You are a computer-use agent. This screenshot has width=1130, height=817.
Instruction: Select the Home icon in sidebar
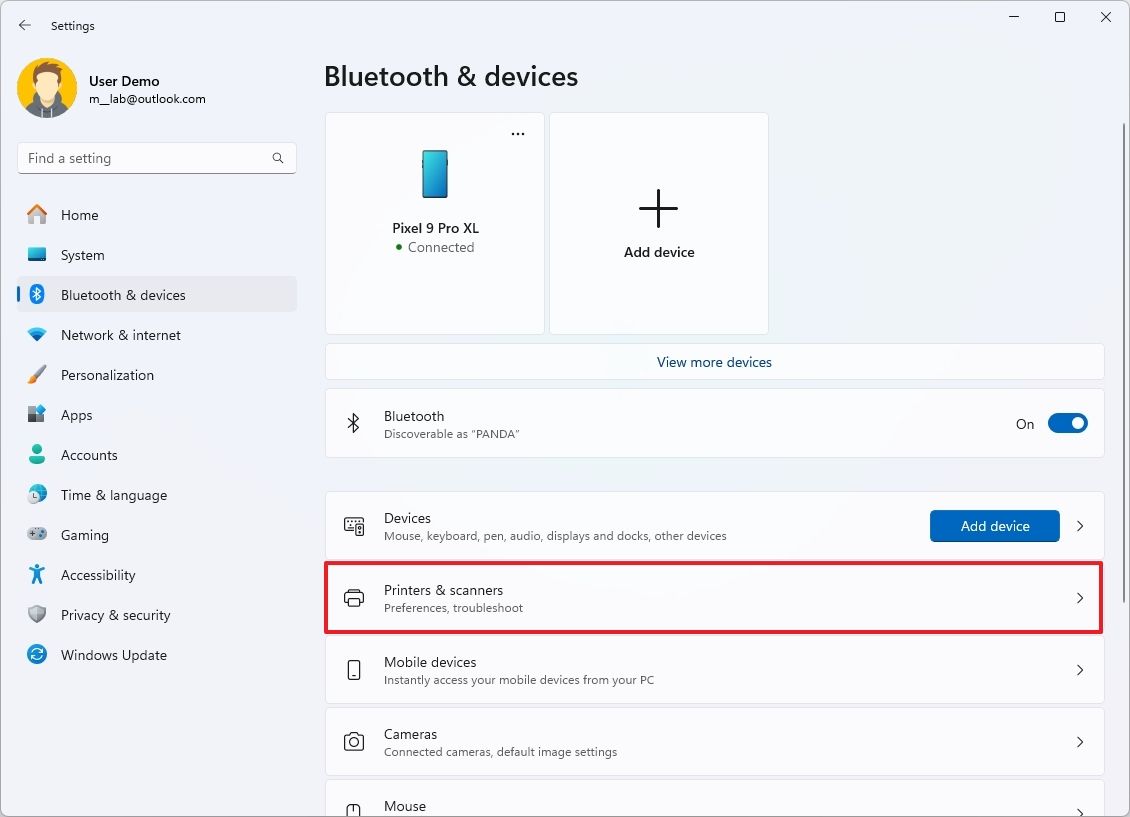tap(39, 214)
